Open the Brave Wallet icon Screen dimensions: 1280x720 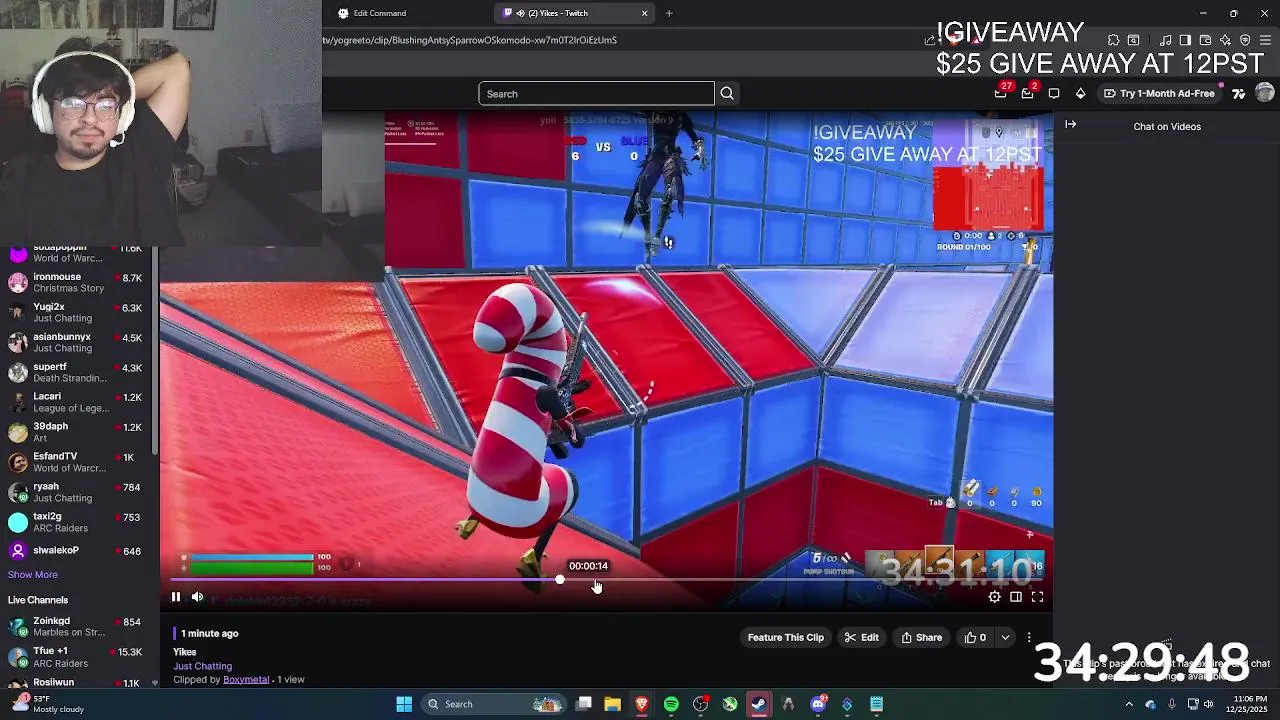(1205, 40)
